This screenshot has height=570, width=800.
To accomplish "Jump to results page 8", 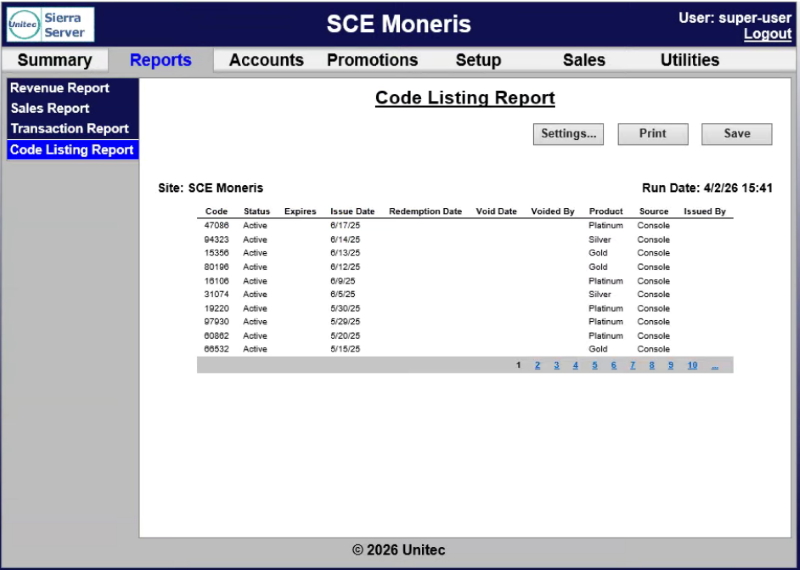I will tap(652, 365).
